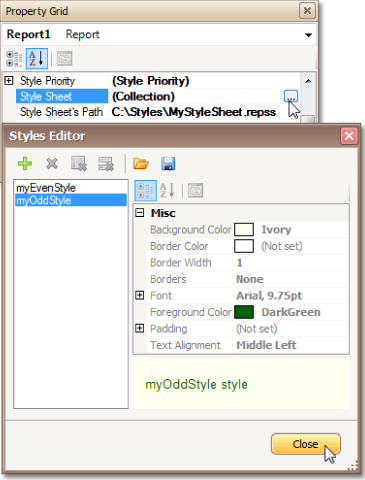The image size is (365, 480).
Task: Select myEvenStyle in the styles list
Action: (x=46, y=188)
